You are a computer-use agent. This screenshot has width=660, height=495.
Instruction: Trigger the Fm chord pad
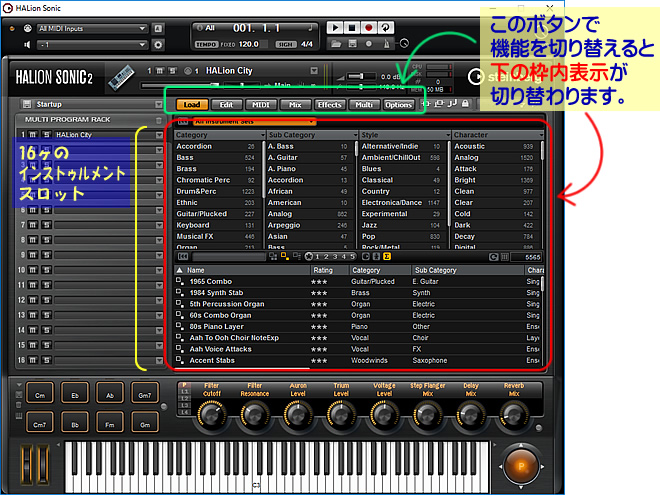pos(110,422)
